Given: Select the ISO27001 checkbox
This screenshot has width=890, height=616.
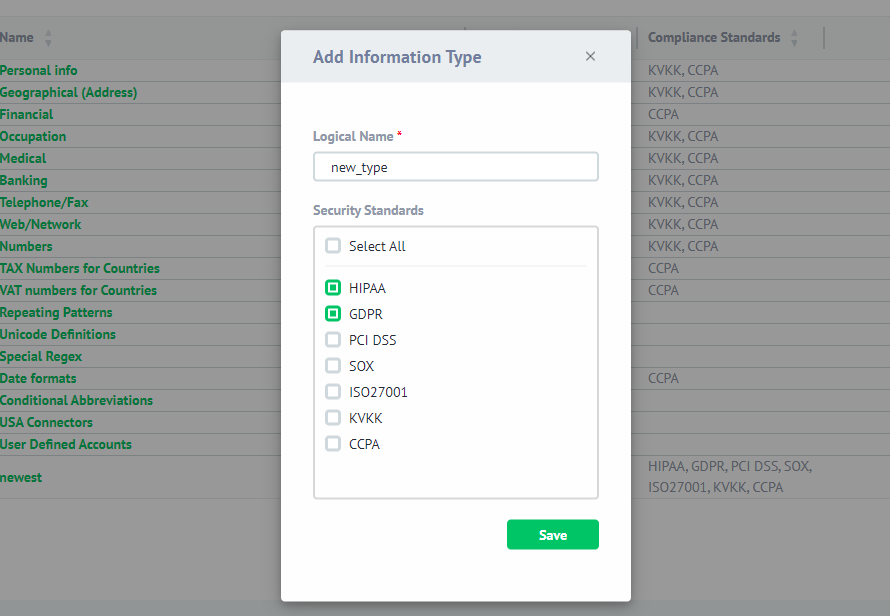Looking at the screenshot, I should 333,392.
